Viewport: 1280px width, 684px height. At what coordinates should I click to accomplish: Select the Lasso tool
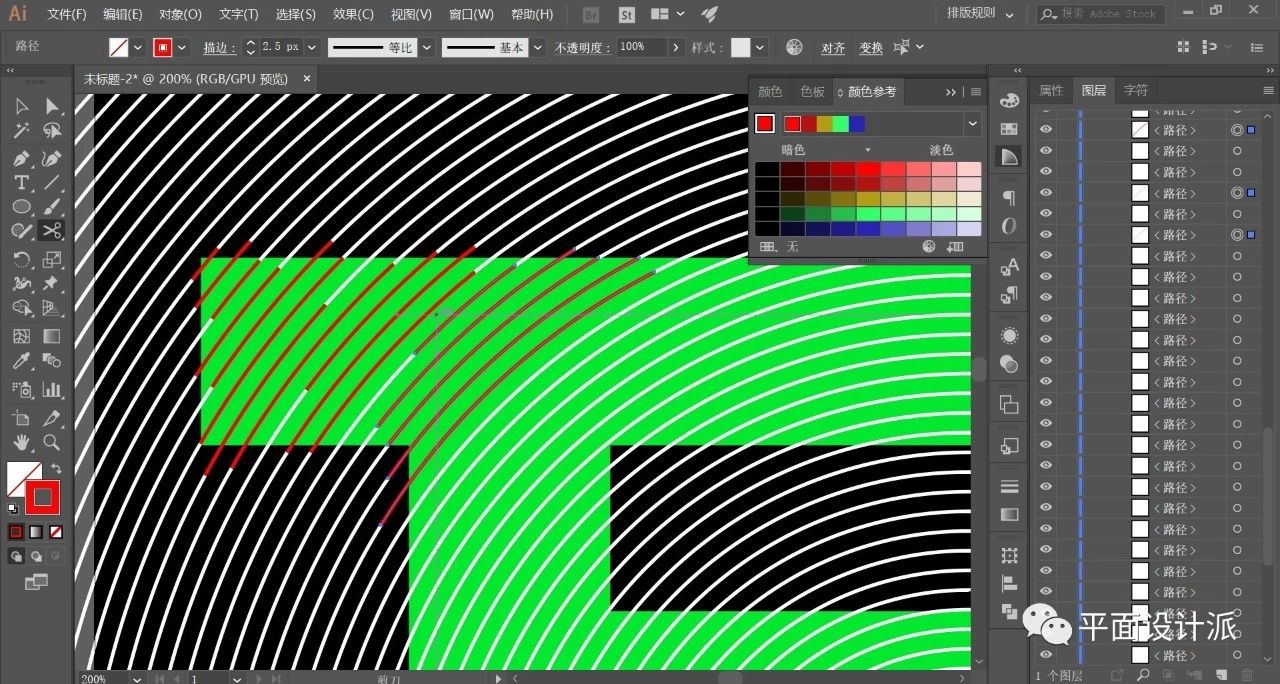click(52, 131)
